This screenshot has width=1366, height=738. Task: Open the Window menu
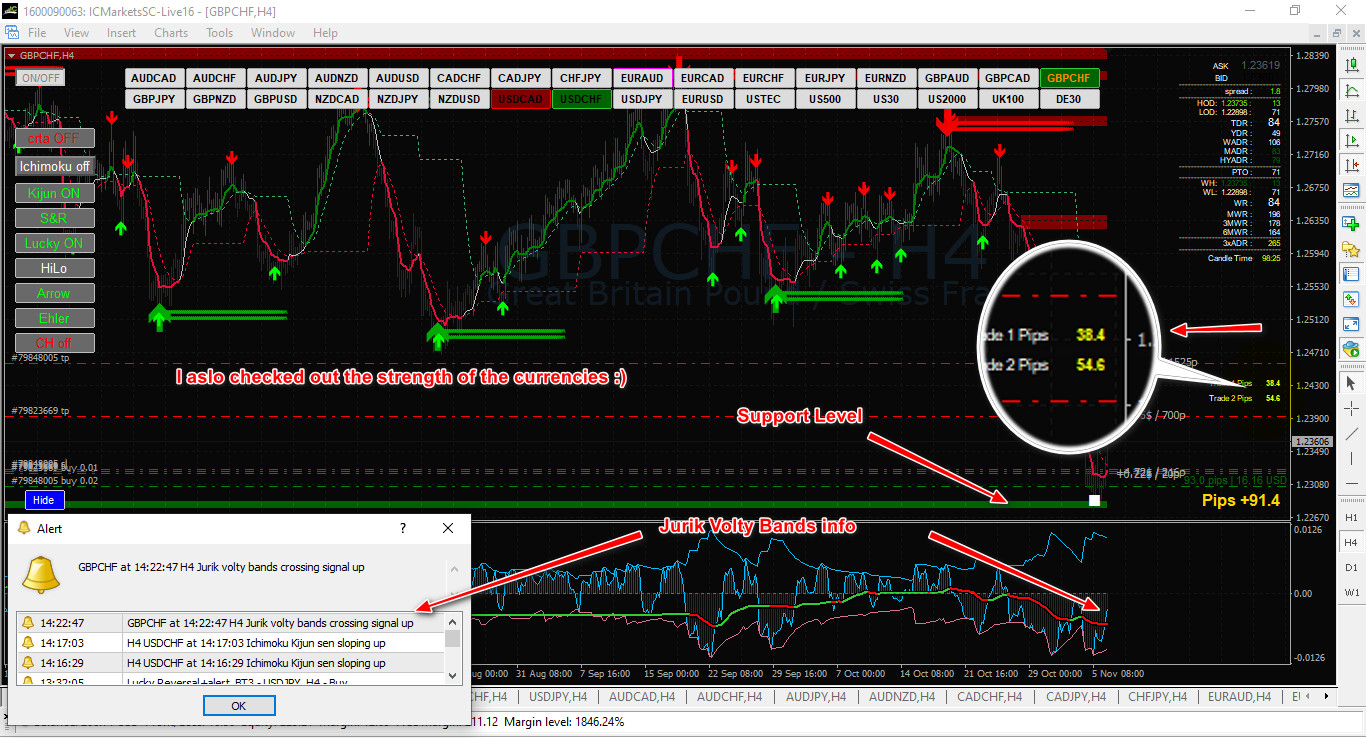coord(273,33)
